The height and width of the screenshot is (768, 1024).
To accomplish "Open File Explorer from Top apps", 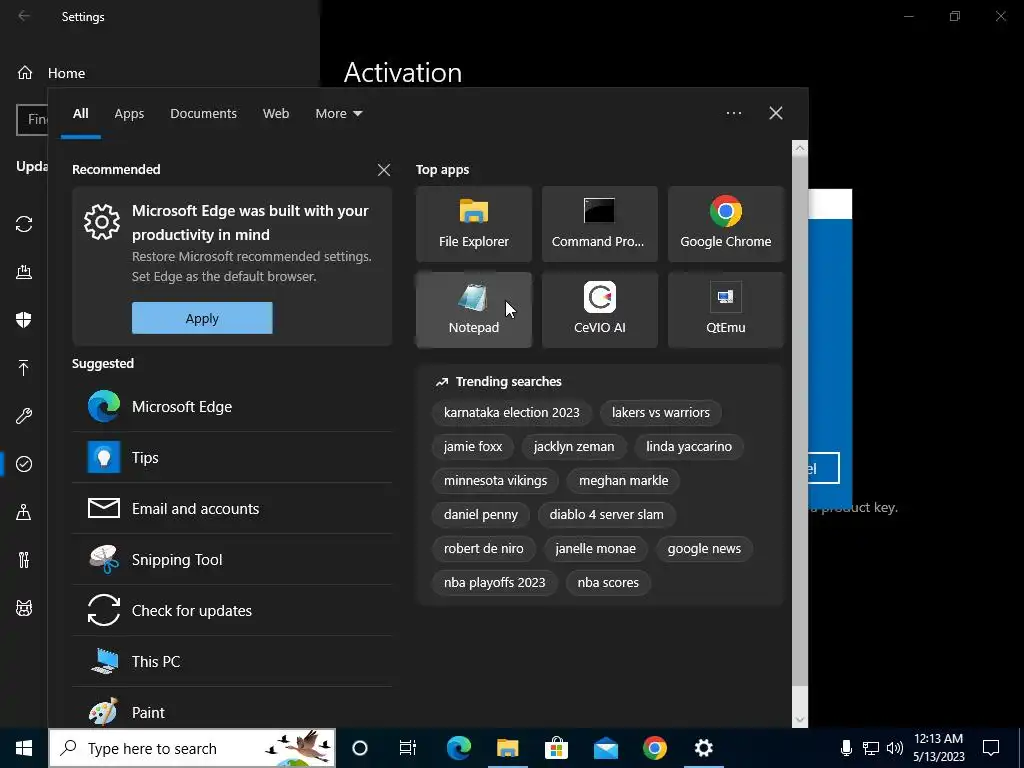I will point(473,224).
